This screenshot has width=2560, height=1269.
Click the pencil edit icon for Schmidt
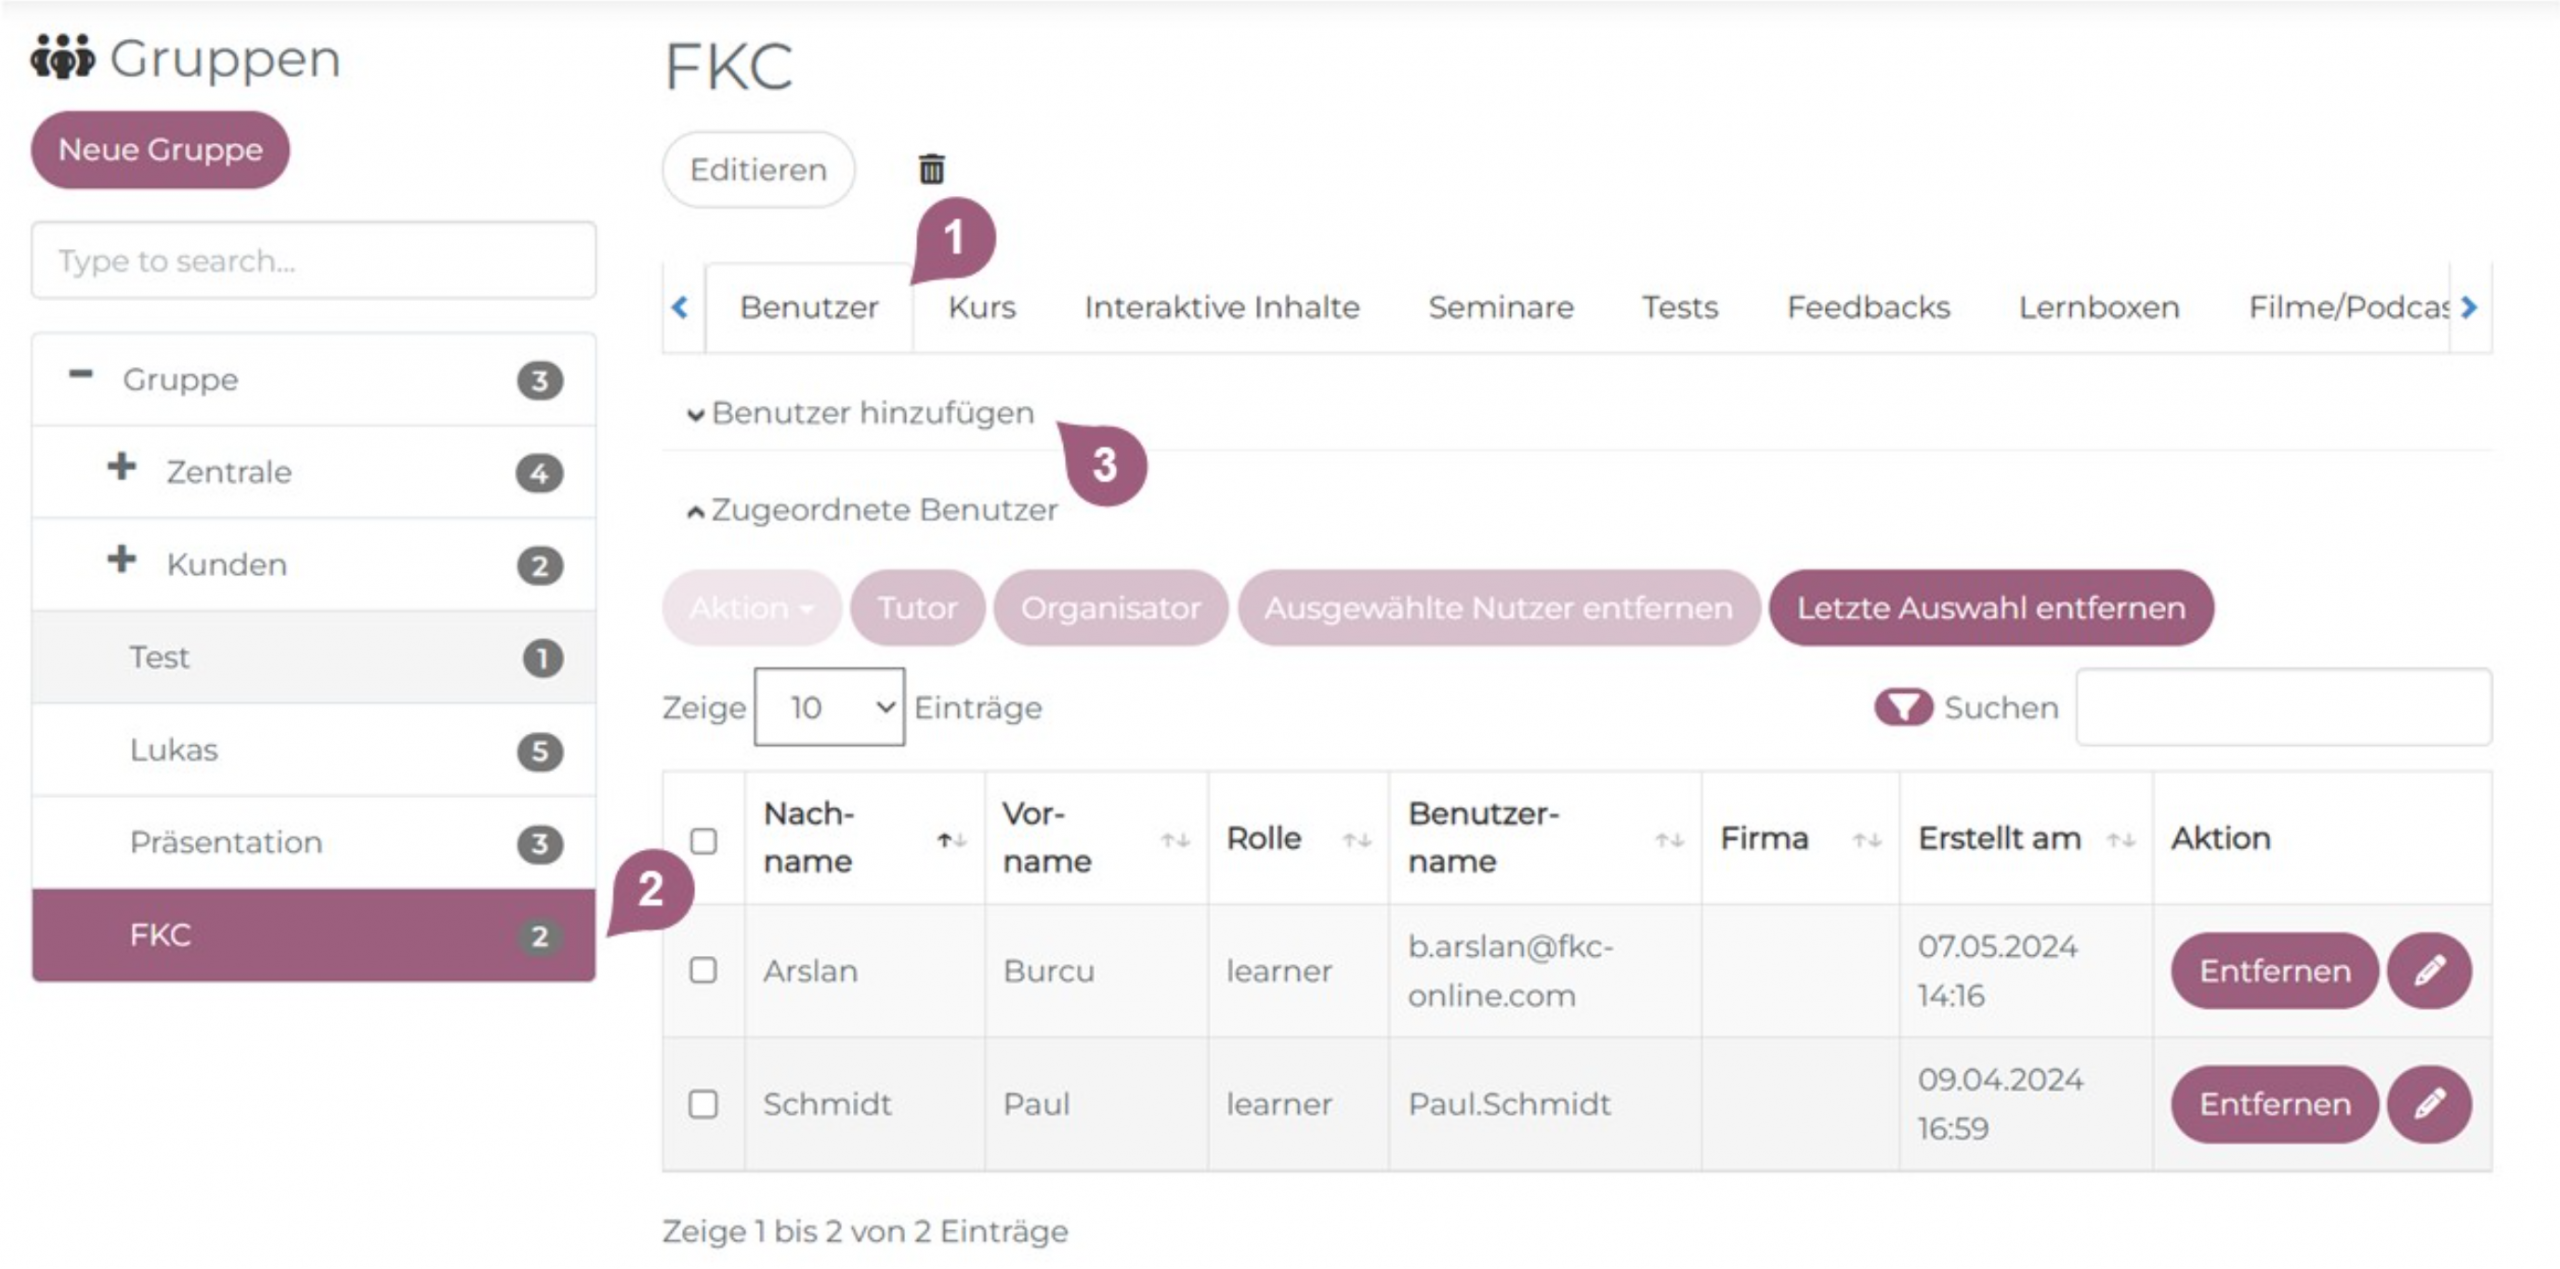2429,1104
